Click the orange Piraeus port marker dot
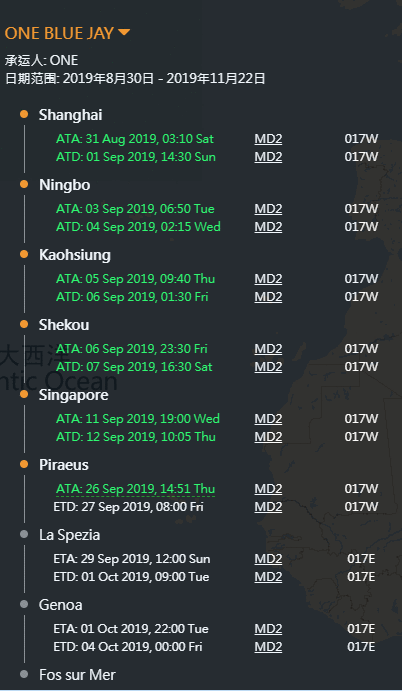402x691 pixels. [24, 464]
